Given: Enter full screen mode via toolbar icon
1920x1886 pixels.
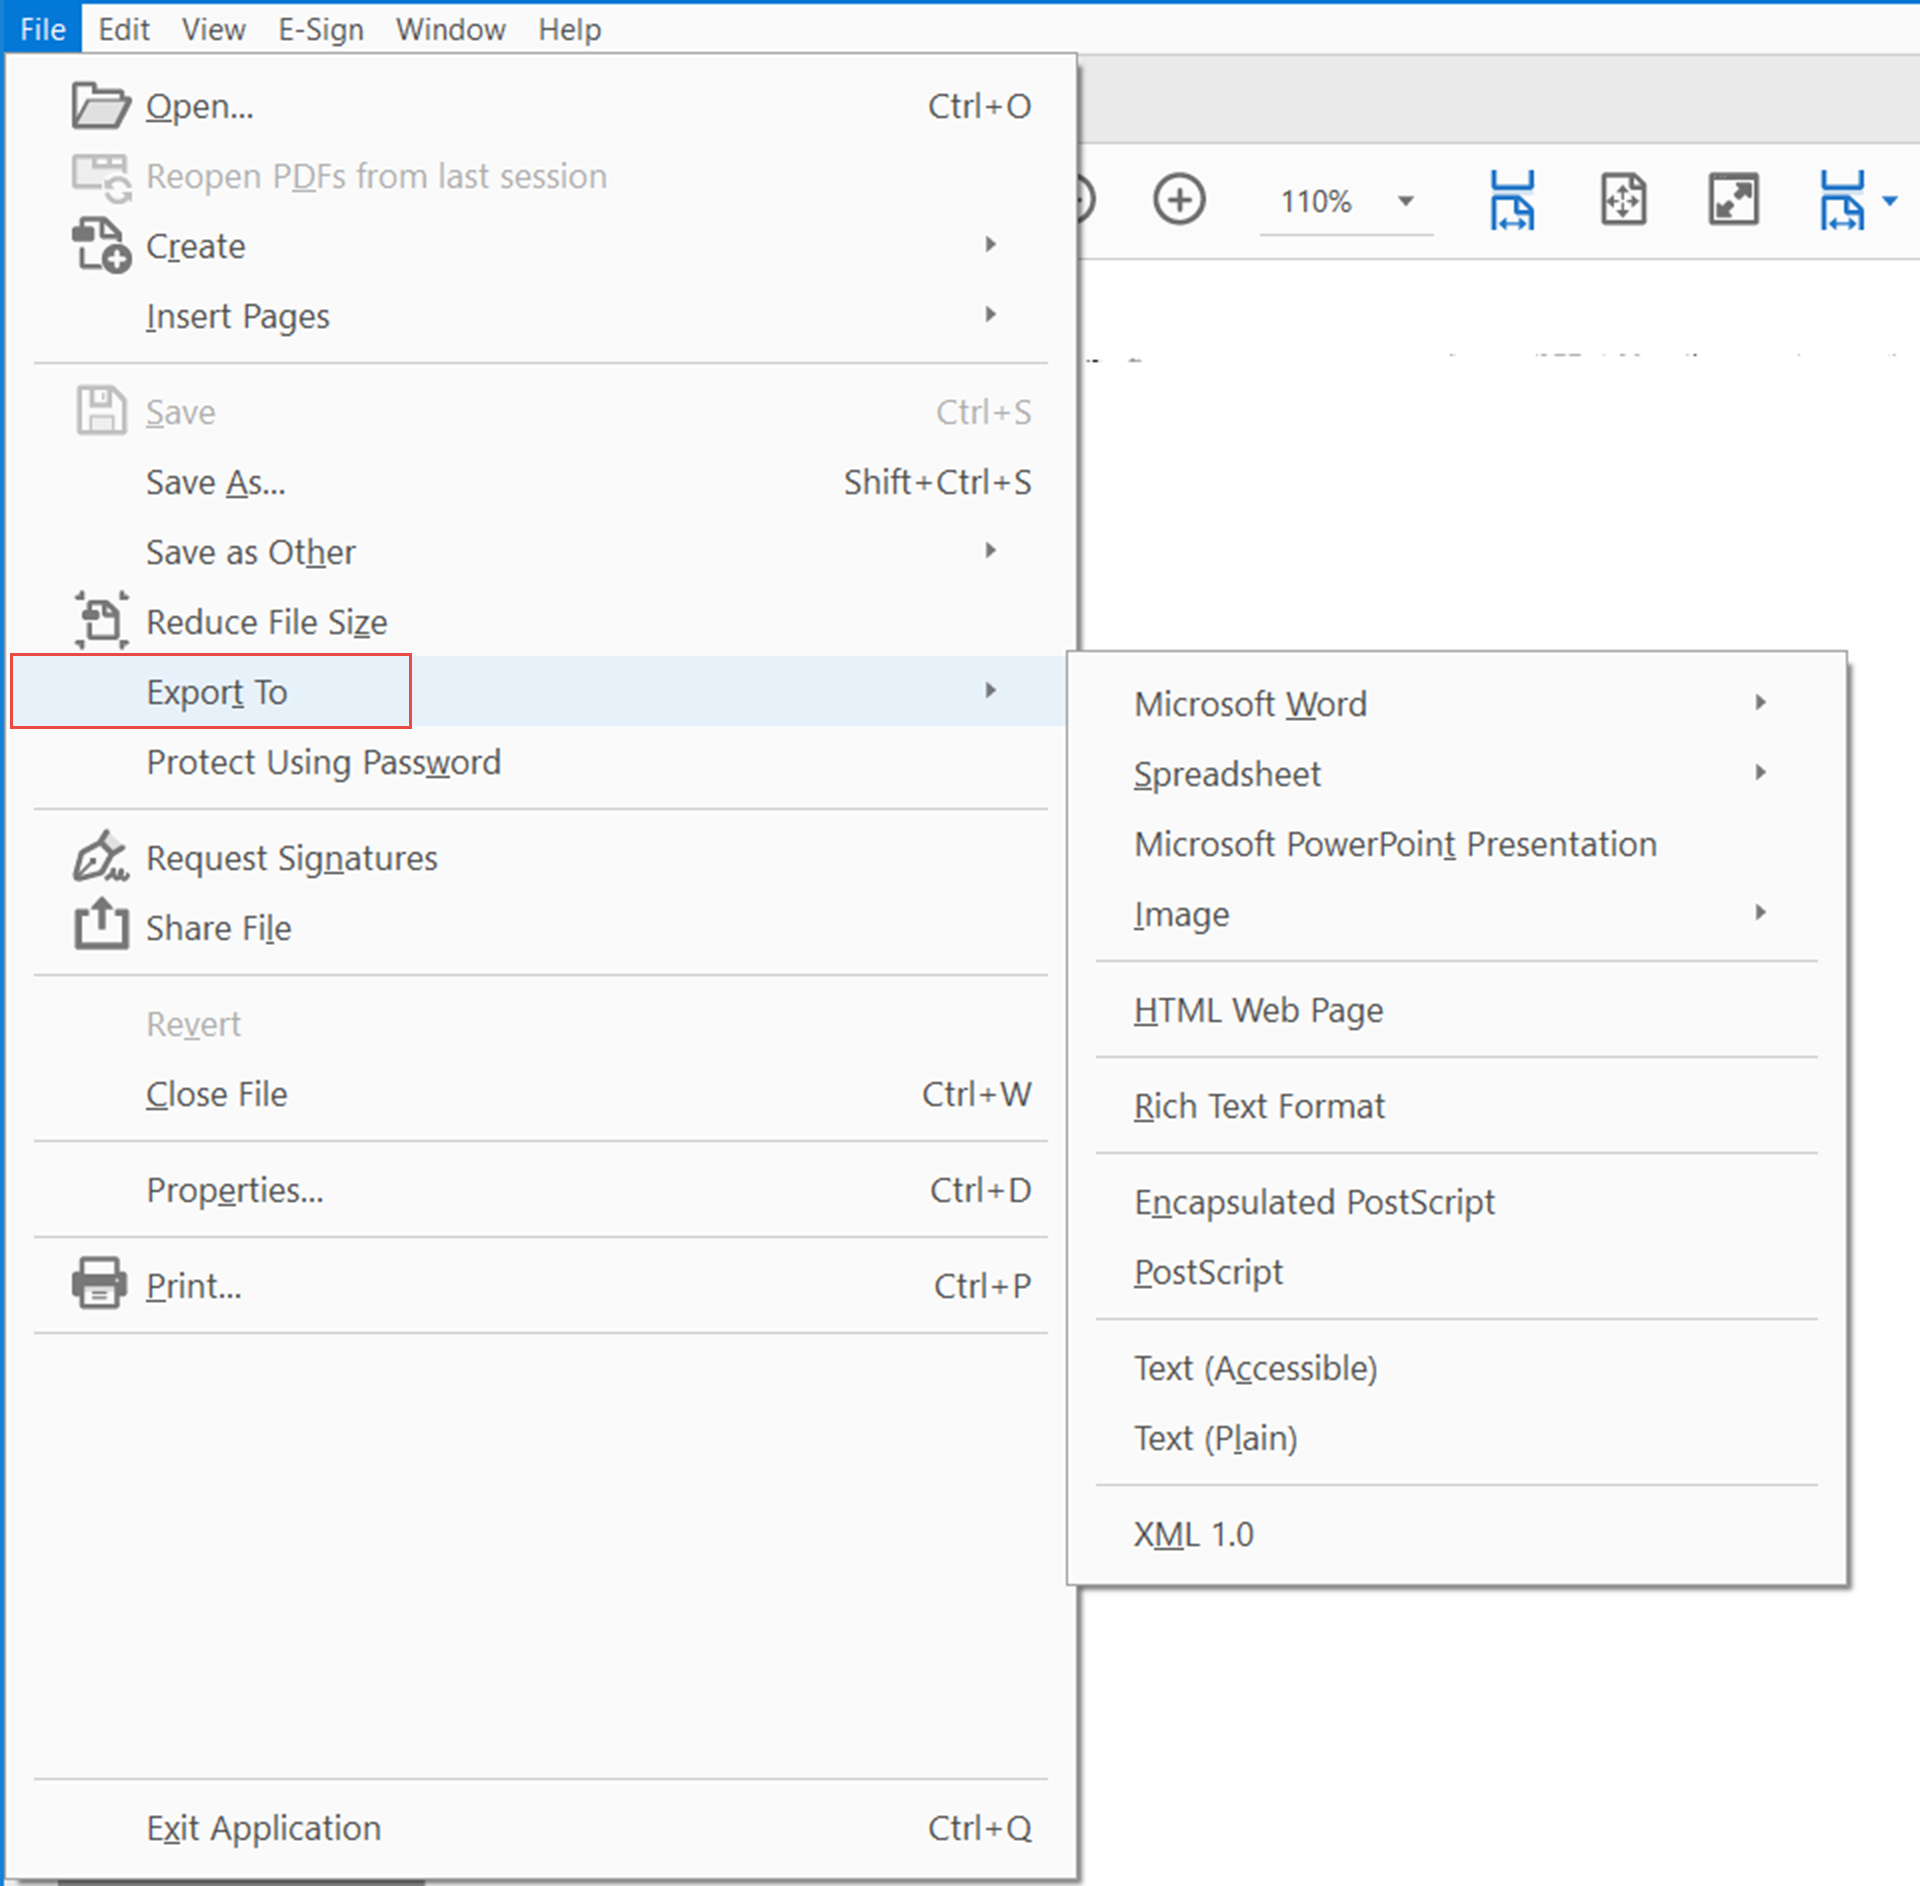Looking at the screenshot, I should coord(1734,199).
